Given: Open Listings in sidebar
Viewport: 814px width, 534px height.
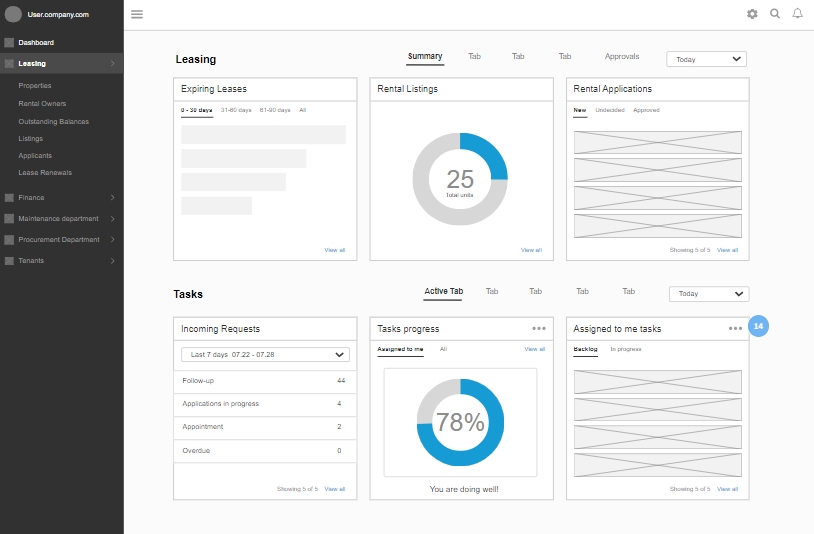Looking at the screenshot, I should tap(31, 139).
